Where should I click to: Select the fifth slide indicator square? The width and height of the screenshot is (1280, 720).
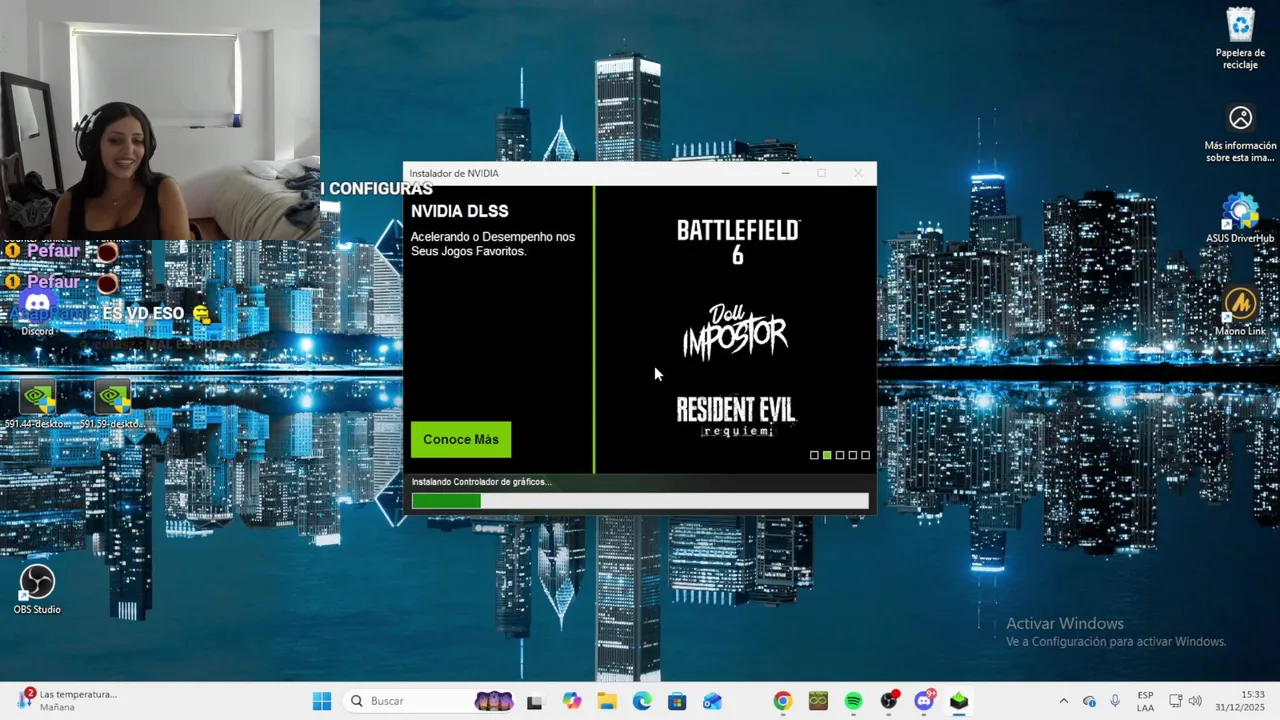pyautogui.click(x=866, y=455)
